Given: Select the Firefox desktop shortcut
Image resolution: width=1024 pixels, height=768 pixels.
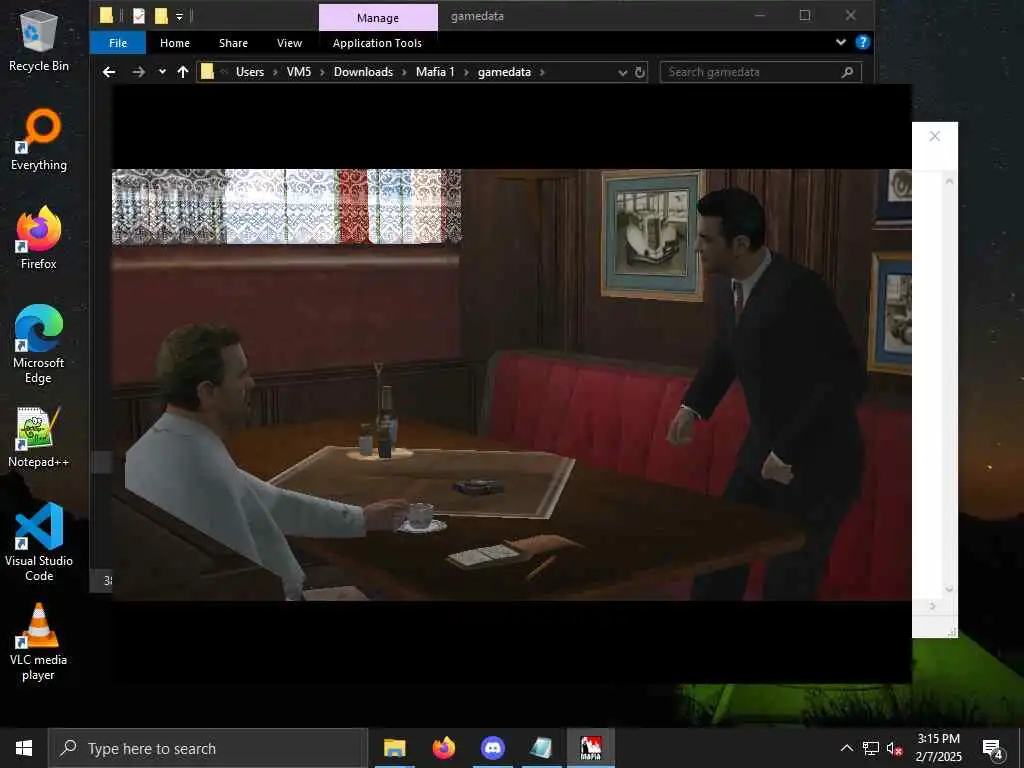Looking at the screenshot, I should point(39,238).
